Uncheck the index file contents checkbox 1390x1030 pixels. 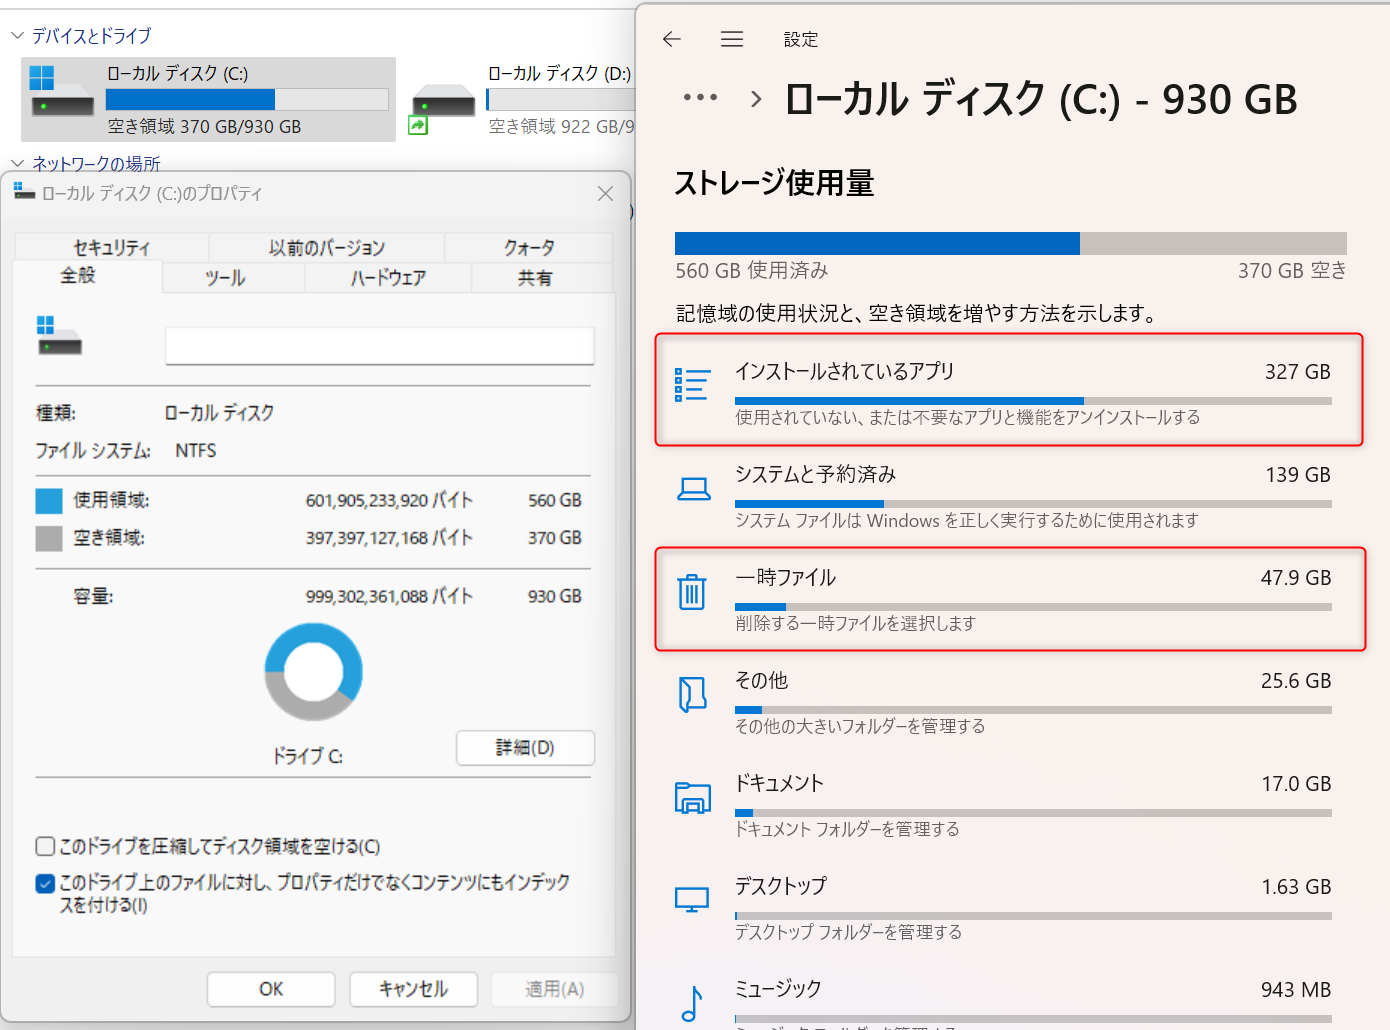pyautogui.click(x=45, y=883)
